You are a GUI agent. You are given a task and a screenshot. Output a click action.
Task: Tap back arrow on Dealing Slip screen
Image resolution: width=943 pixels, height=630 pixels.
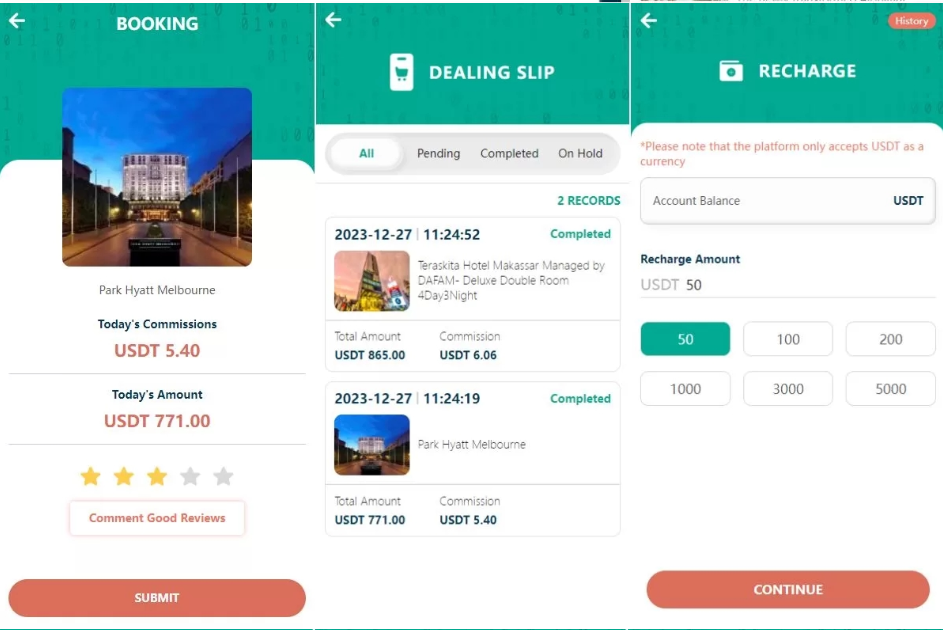pyautogui.click(x=333, y=20)
